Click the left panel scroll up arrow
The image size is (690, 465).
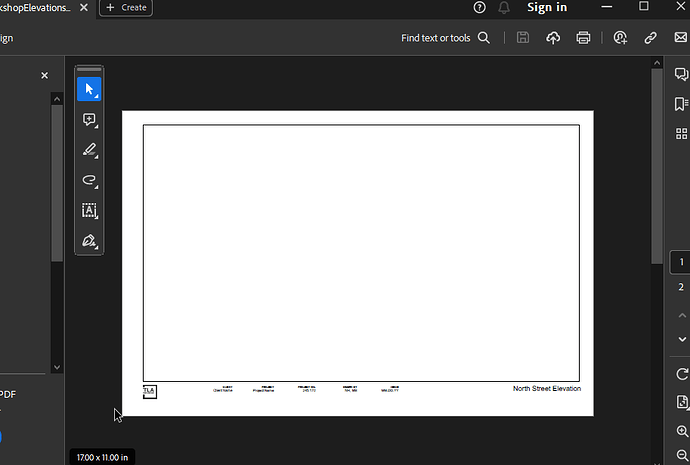57,99
